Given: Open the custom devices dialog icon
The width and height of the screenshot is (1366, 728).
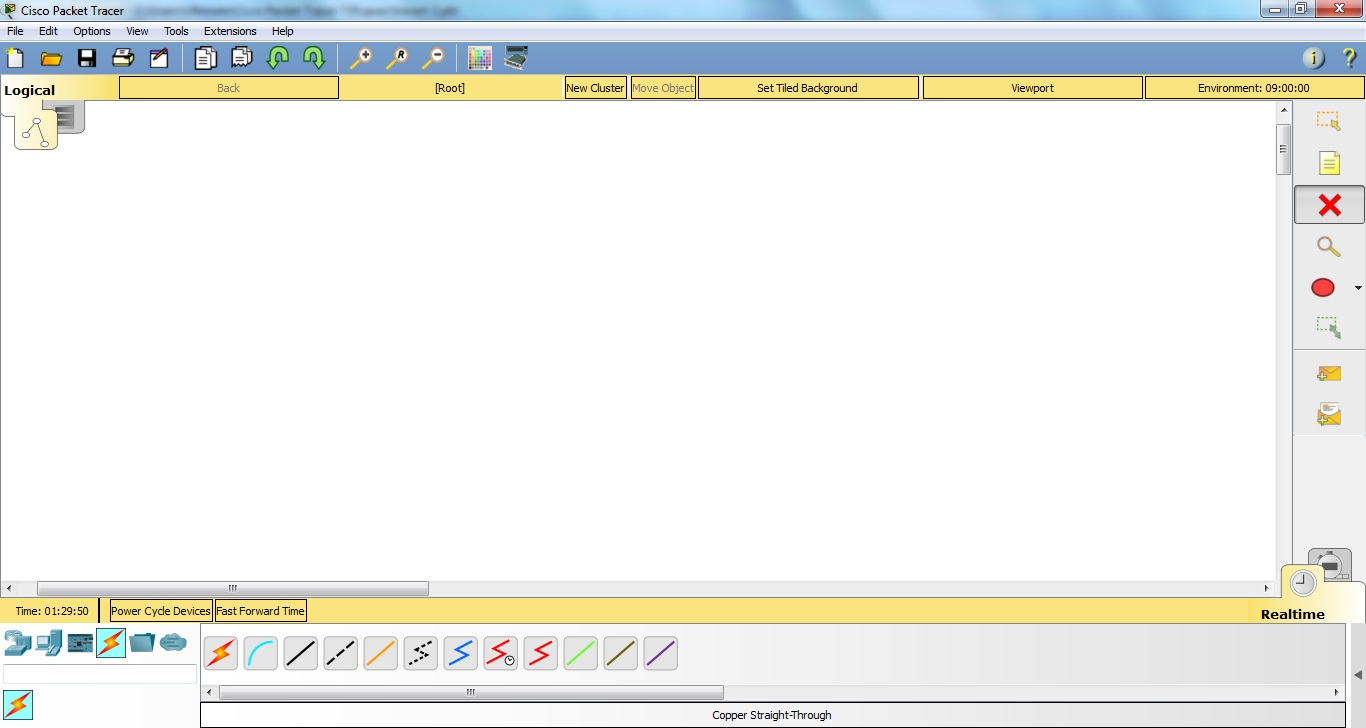Looking at the screenshot, I should [x=516, y=58].
